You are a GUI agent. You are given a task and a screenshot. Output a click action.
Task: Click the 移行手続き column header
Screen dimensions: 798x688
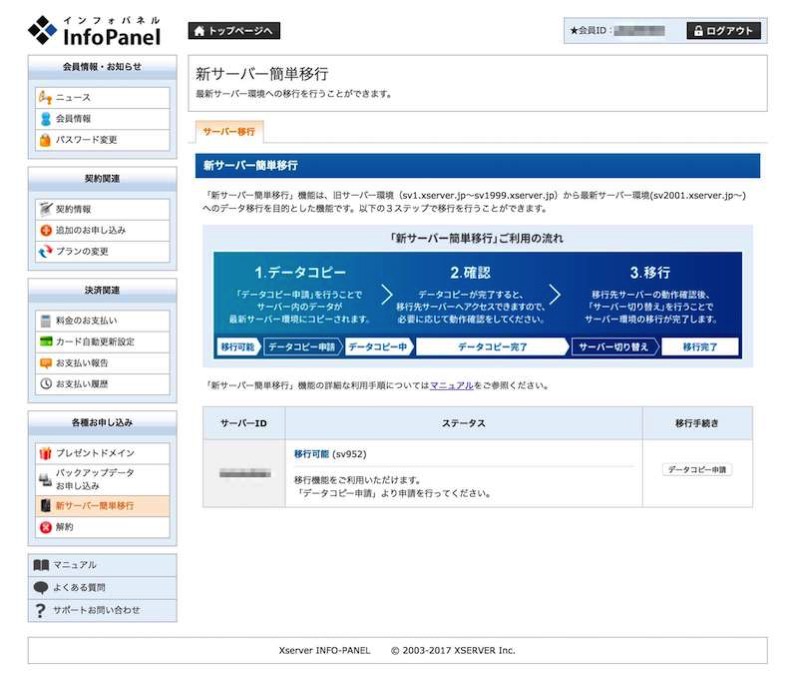click(697, 423)
